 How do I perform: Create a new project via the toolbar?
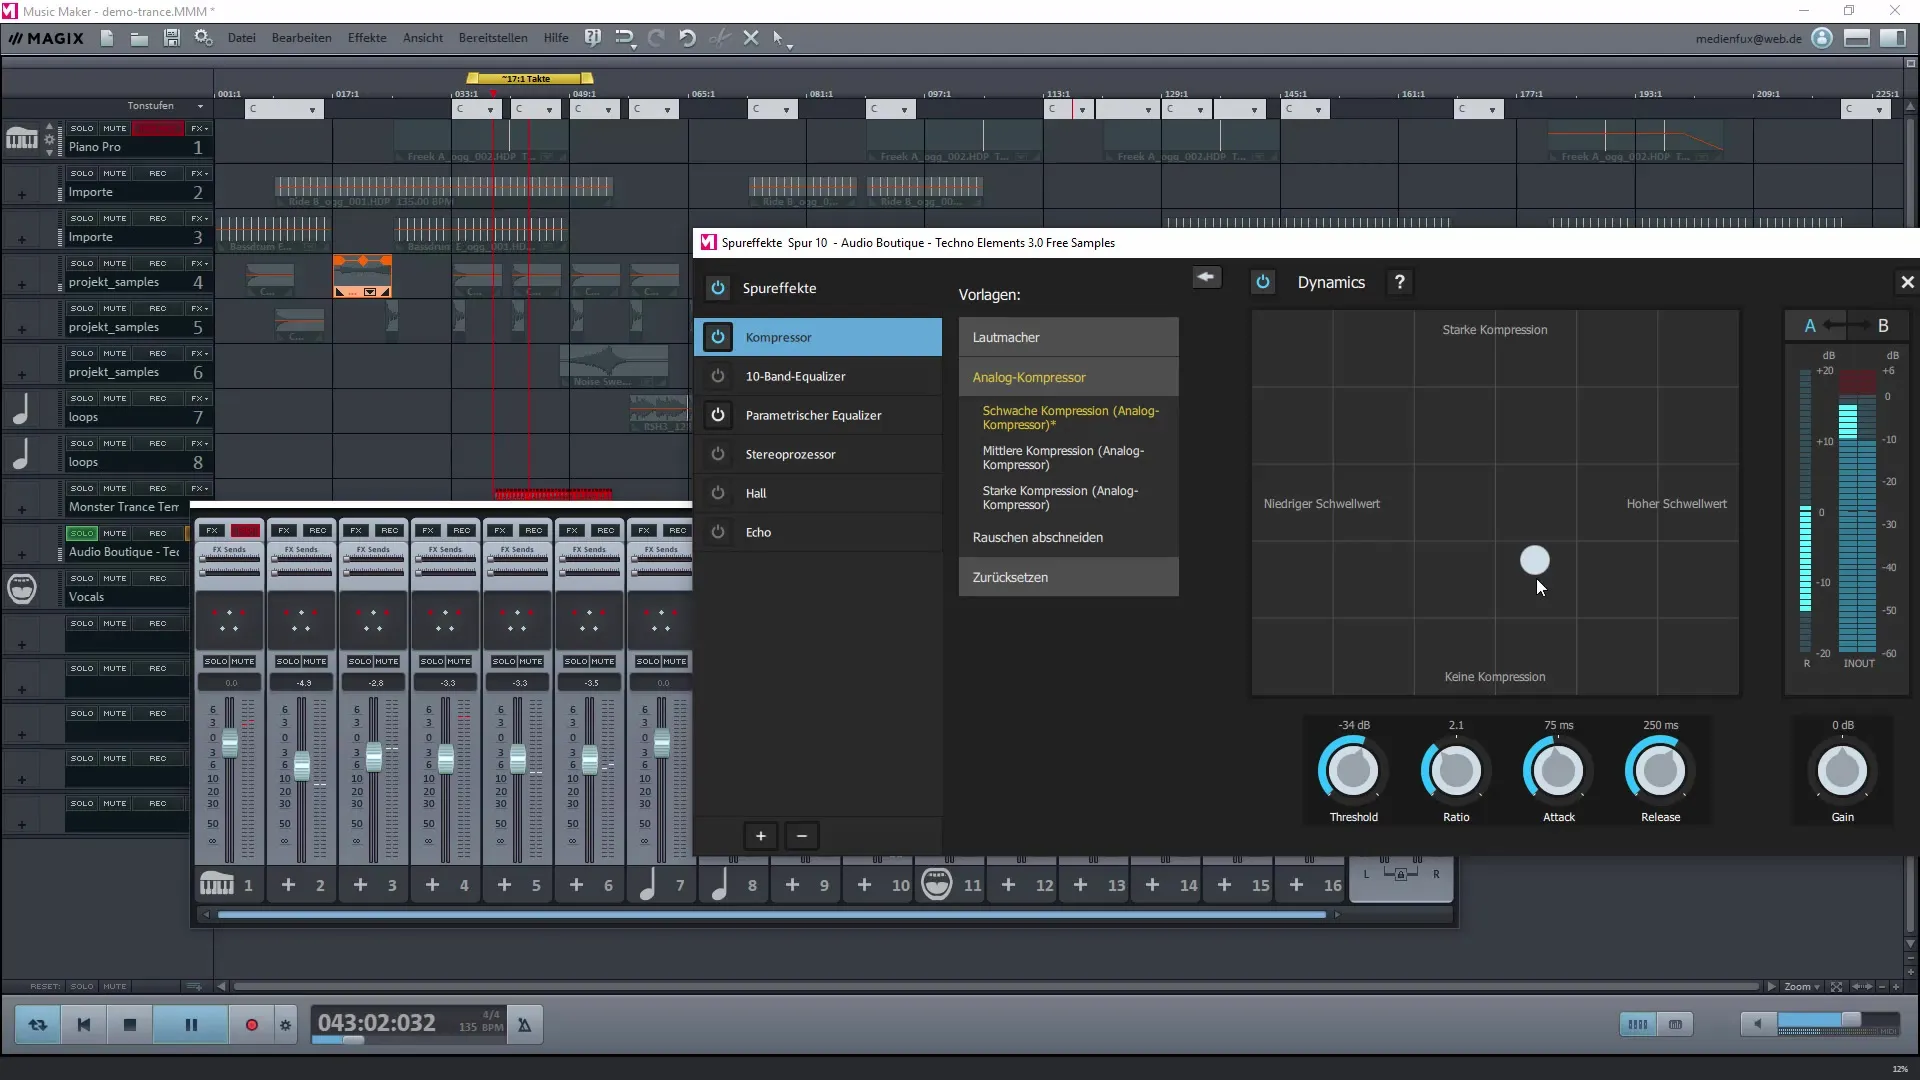(107, 38)
